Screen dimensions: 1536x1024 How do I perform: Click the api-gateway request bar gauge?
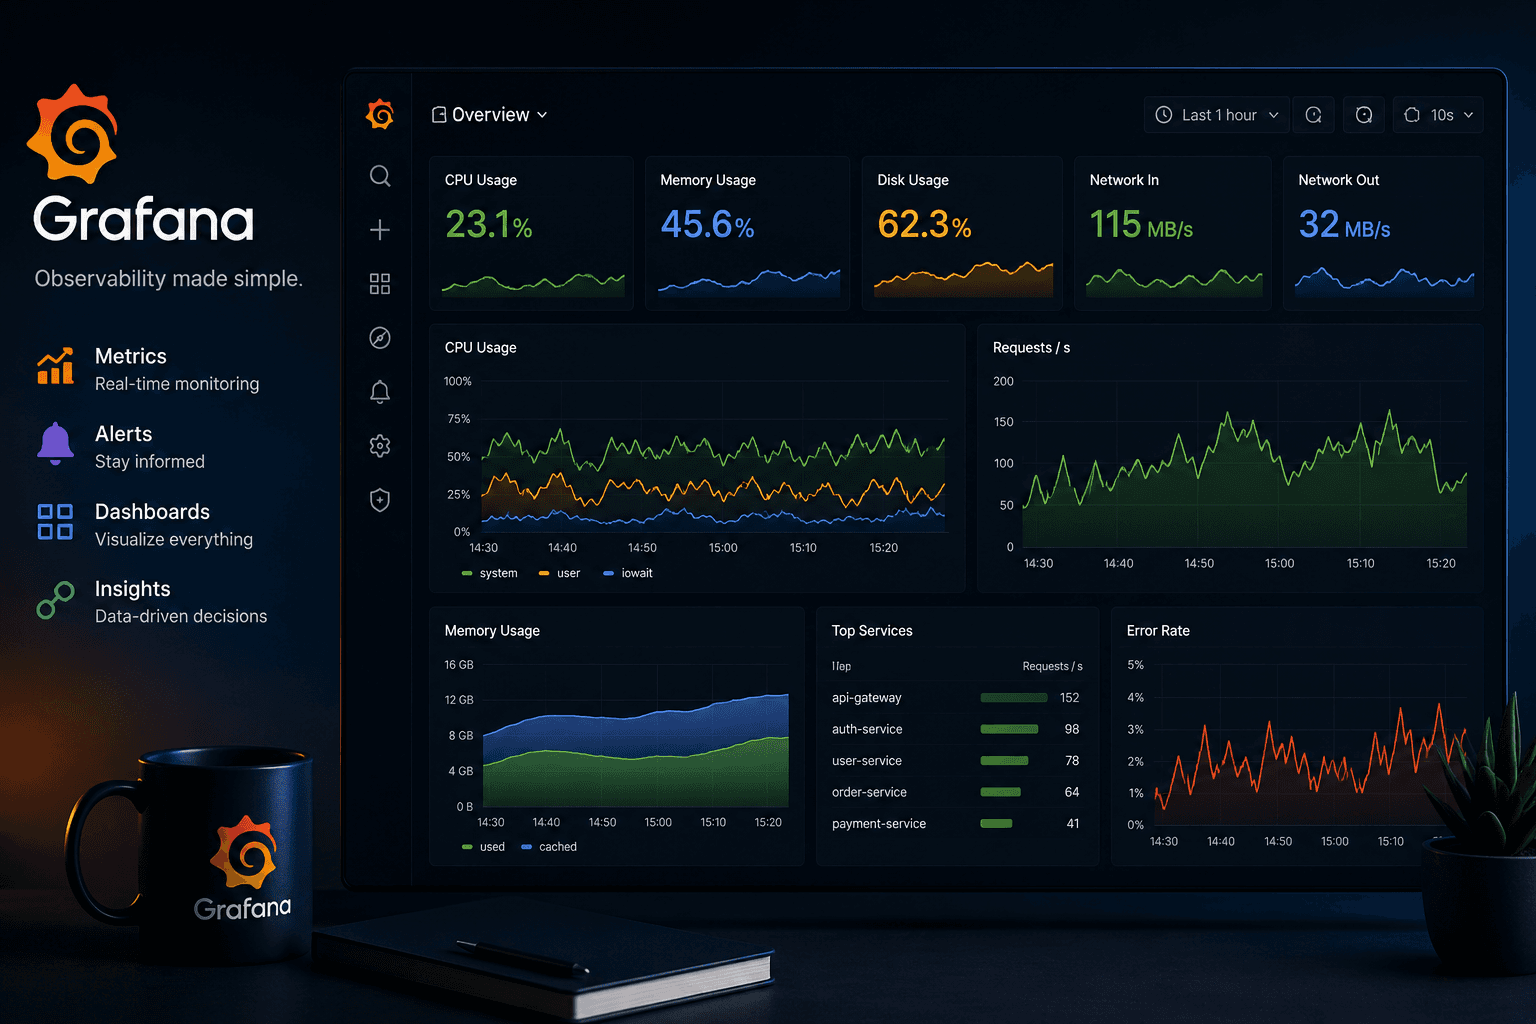(x=1014, y=698)
